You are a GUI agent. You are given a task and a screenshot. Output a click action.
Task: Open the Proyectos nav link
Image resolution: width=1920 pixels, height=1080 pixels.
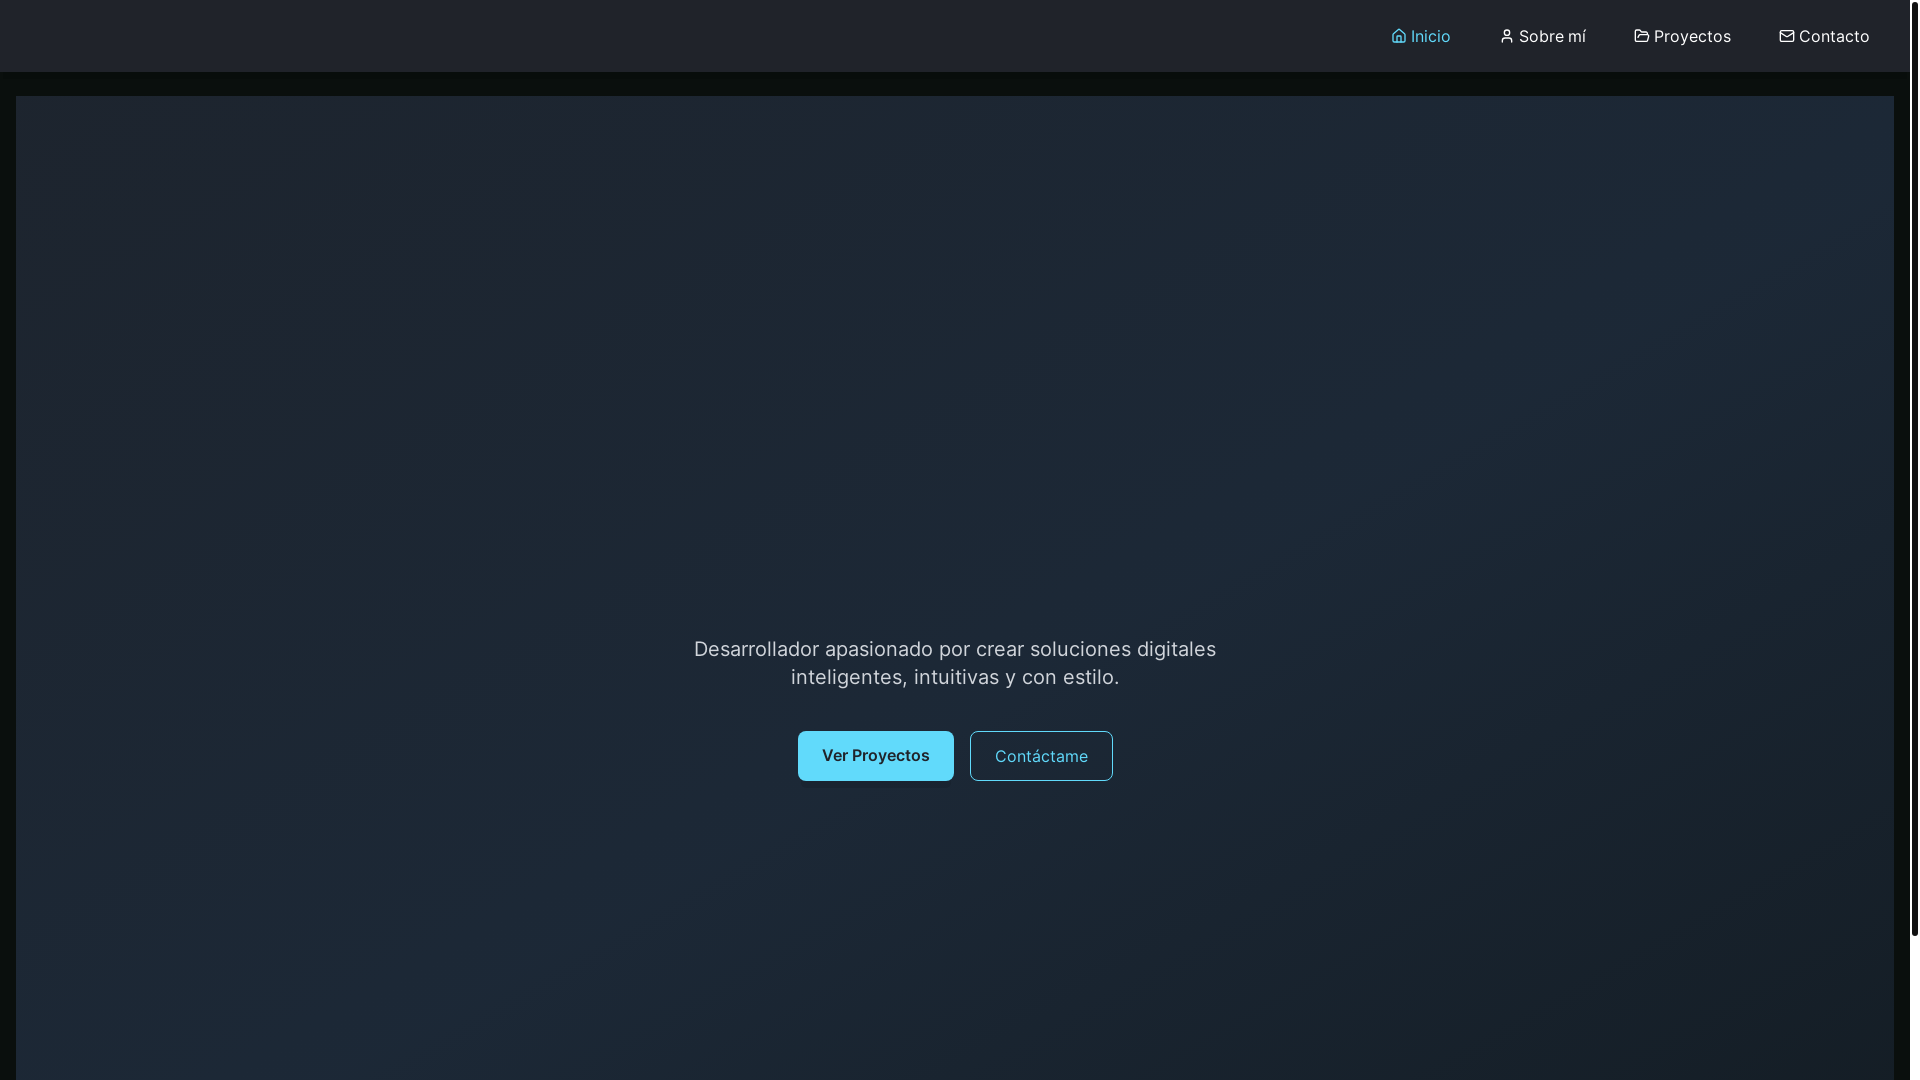click(x=1683, y=36)
